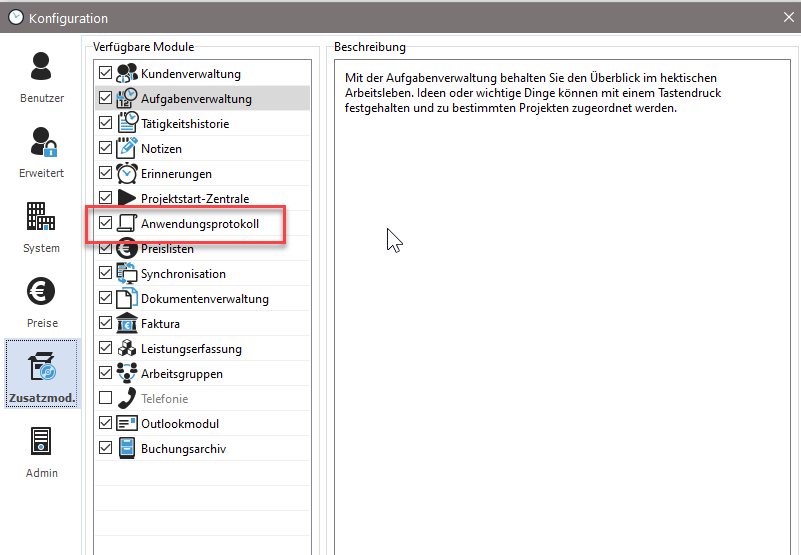Disable the Outlookmodul checkbox
Screen dimensions: 801x555
[x=105, y=423]
